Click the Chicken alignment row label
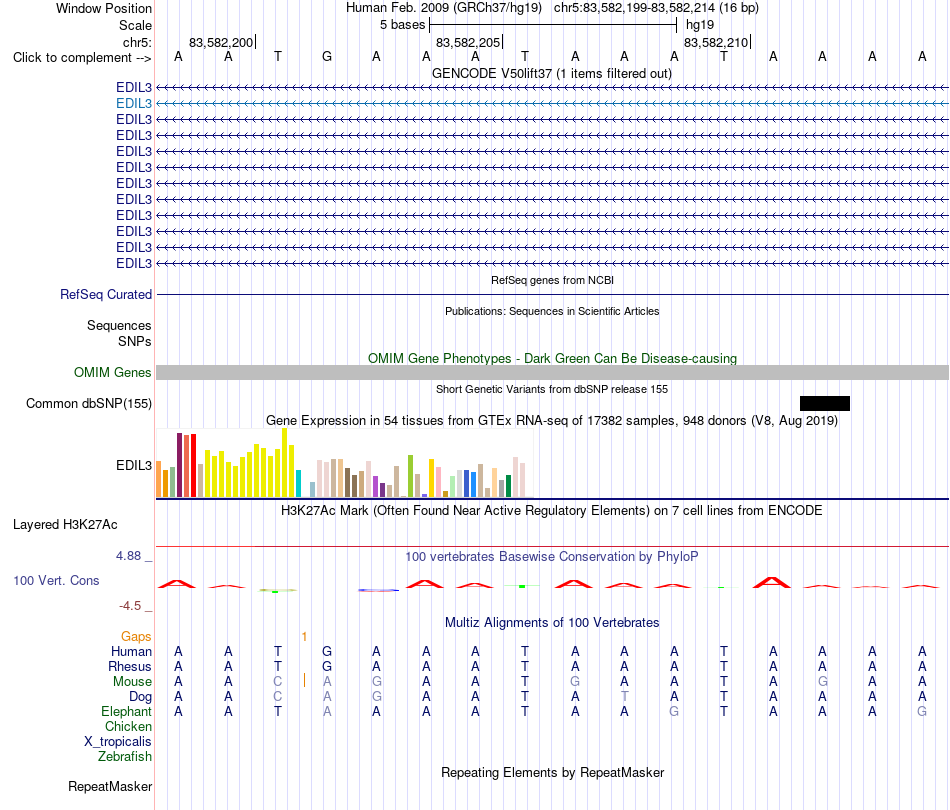The image size is (950, 810). [x=128, y=726]
